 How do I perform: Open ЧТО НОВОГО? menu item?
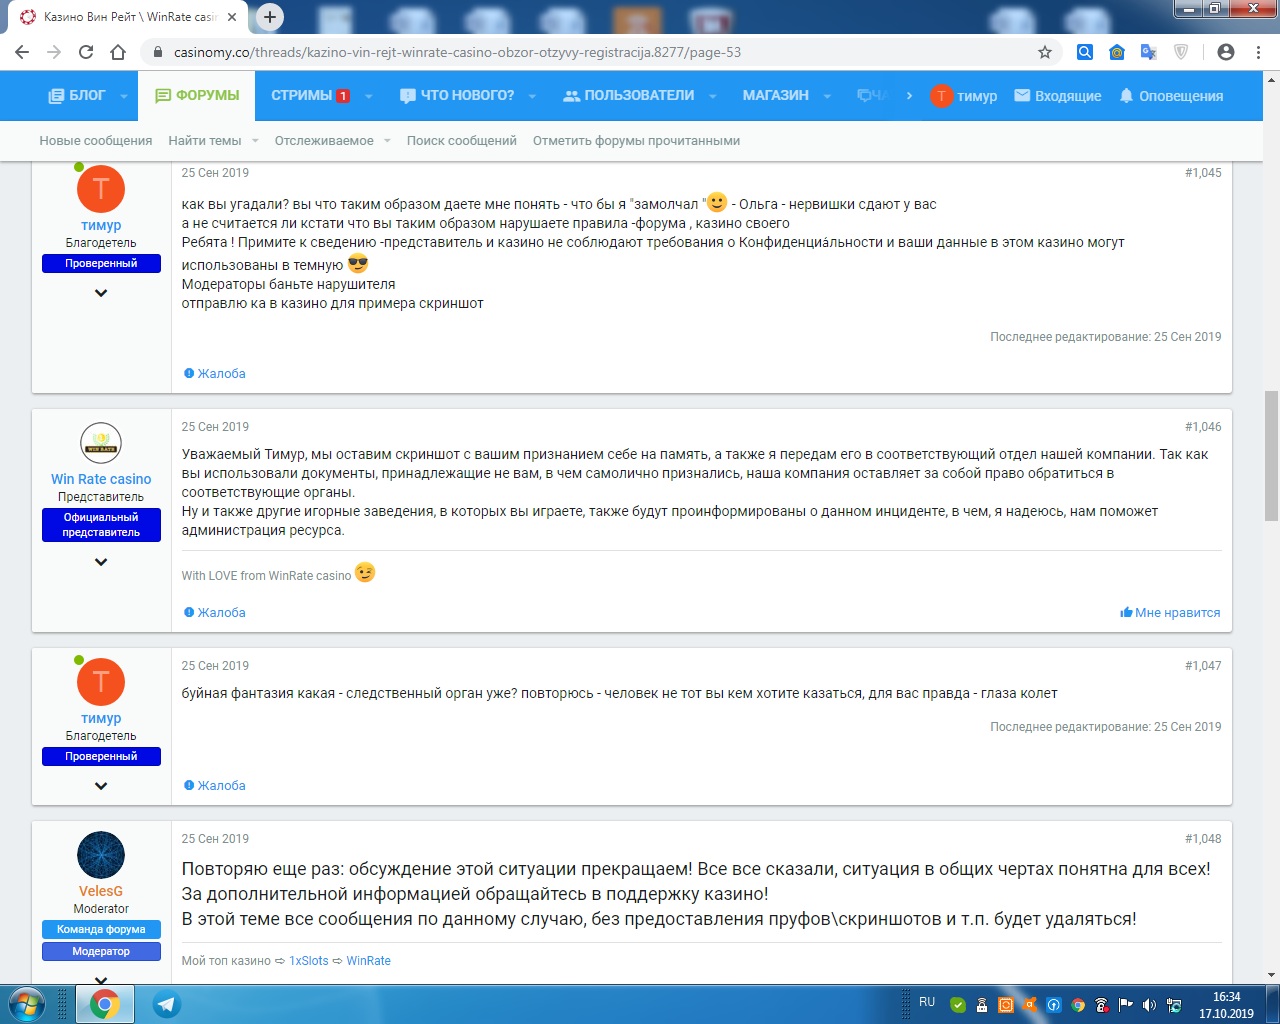coord(457,96)
